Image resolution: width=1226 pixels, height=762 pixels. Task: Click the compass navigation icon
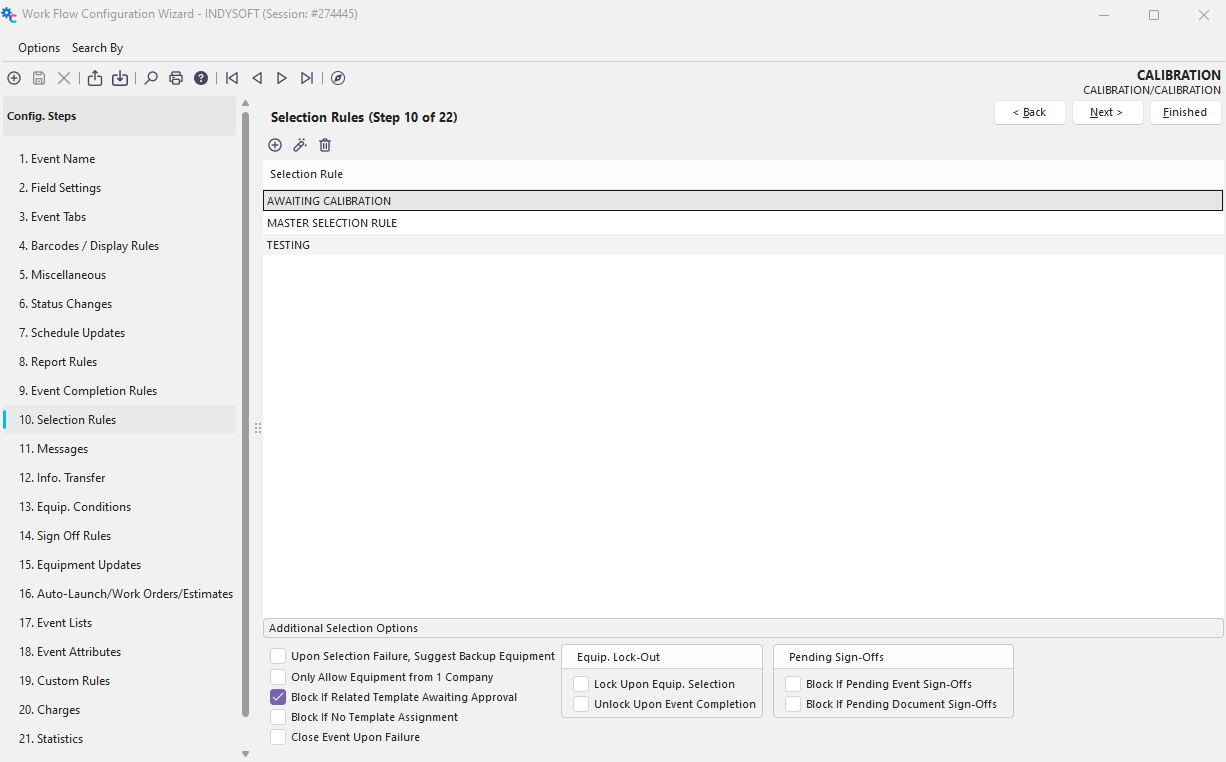pyautogui.click(x=338, y=78)
